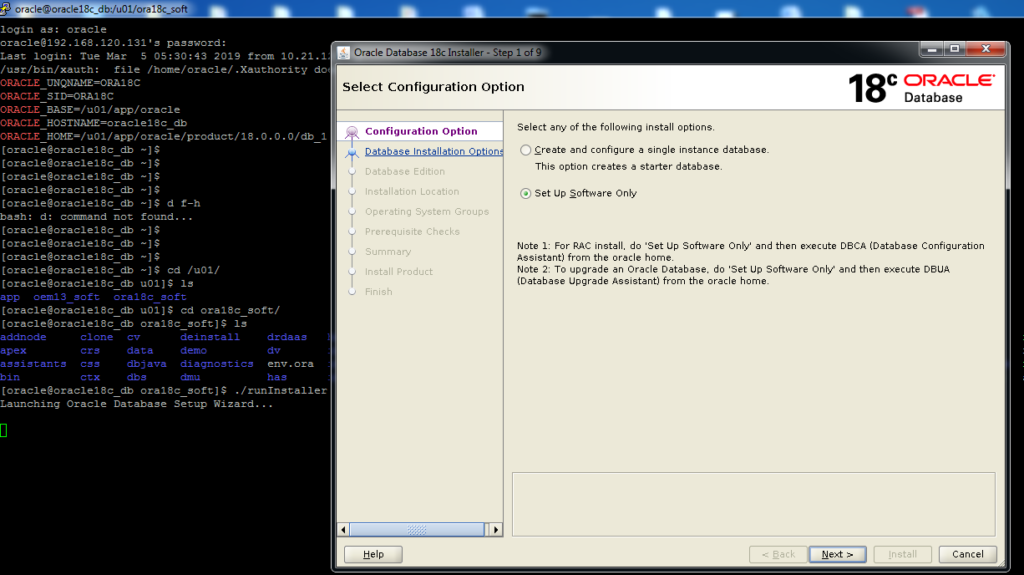
Task: Open the Database Installation Options step link
Action: click(434, 152)
